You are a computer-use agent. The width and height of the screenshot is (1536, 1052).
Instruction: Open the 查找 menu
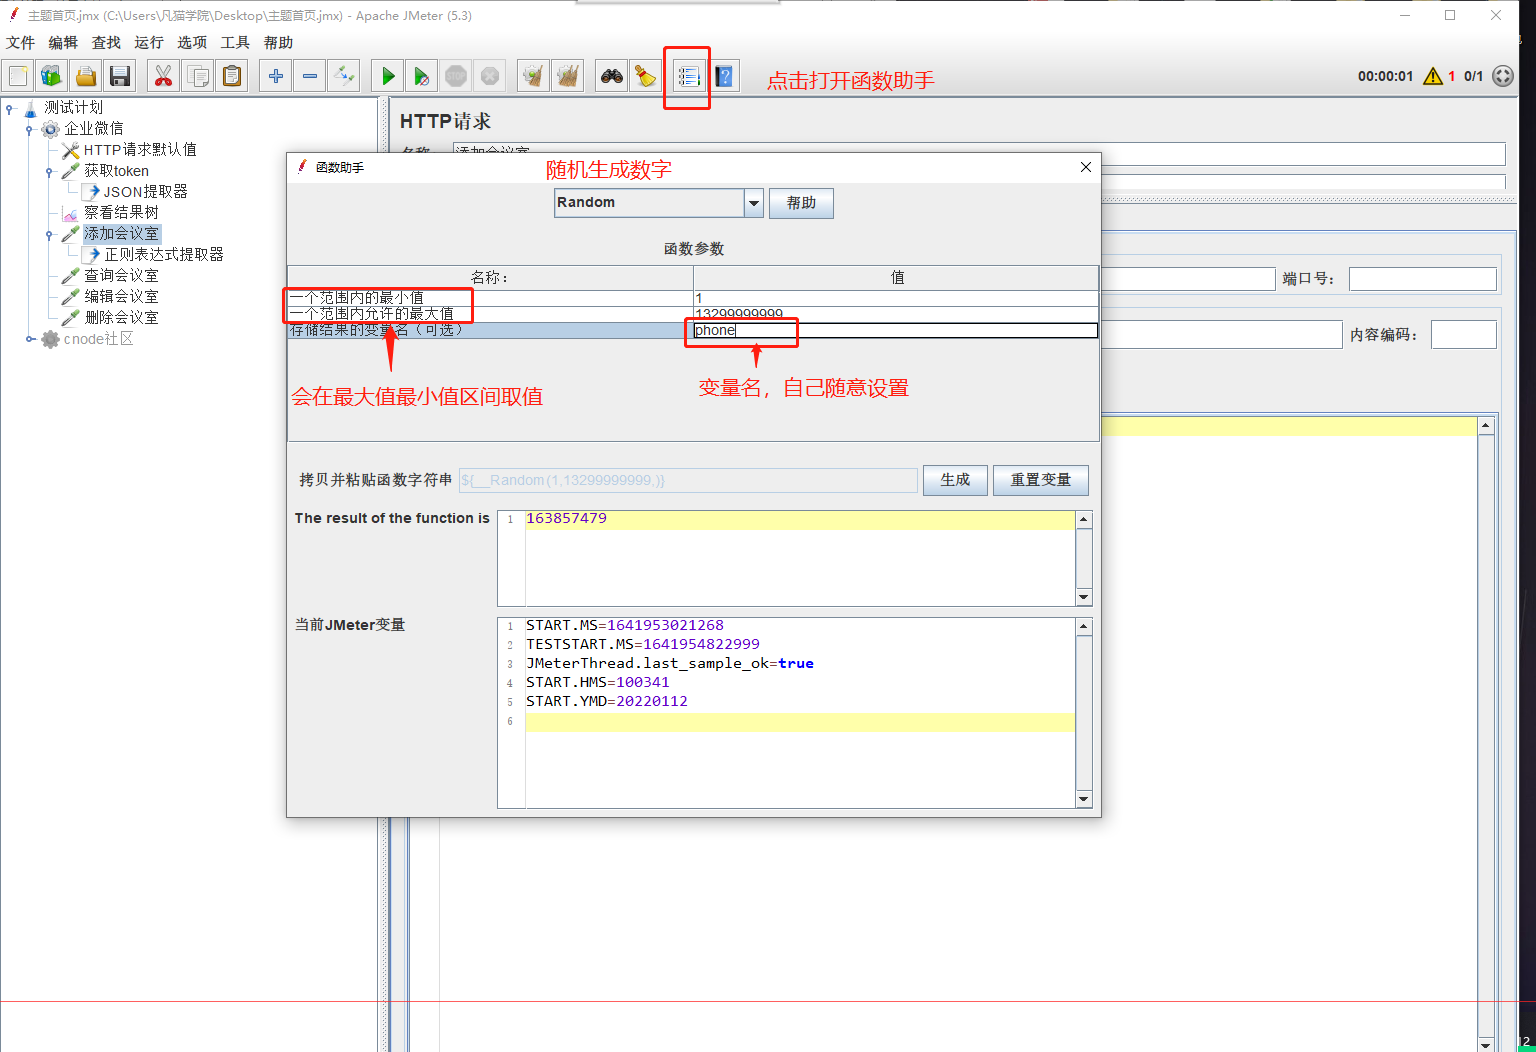106,43
